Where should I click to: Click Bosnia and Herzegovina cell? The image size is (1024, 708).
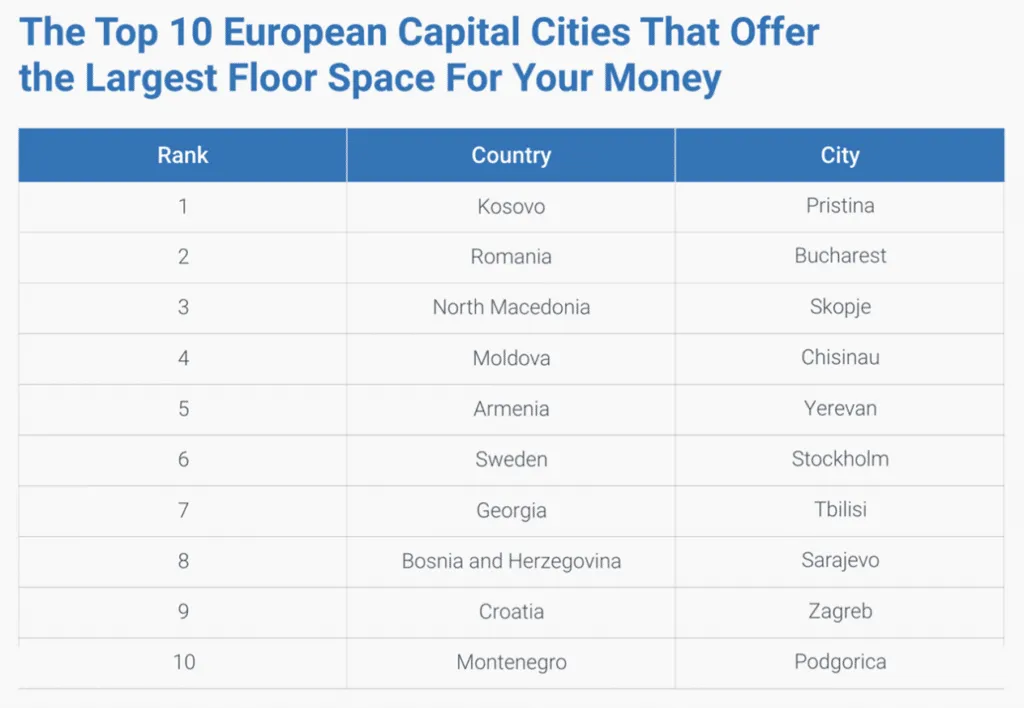[x=511, y=562]
